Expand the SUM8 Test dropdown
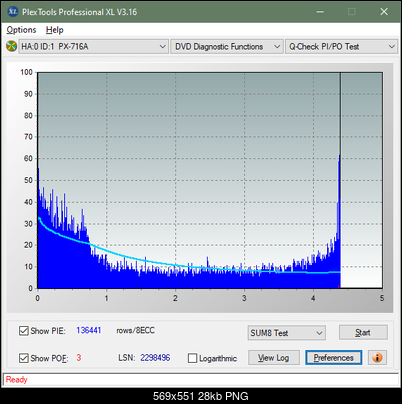Image resolution: width=402 pixels, height=404 pixels. 287,333
